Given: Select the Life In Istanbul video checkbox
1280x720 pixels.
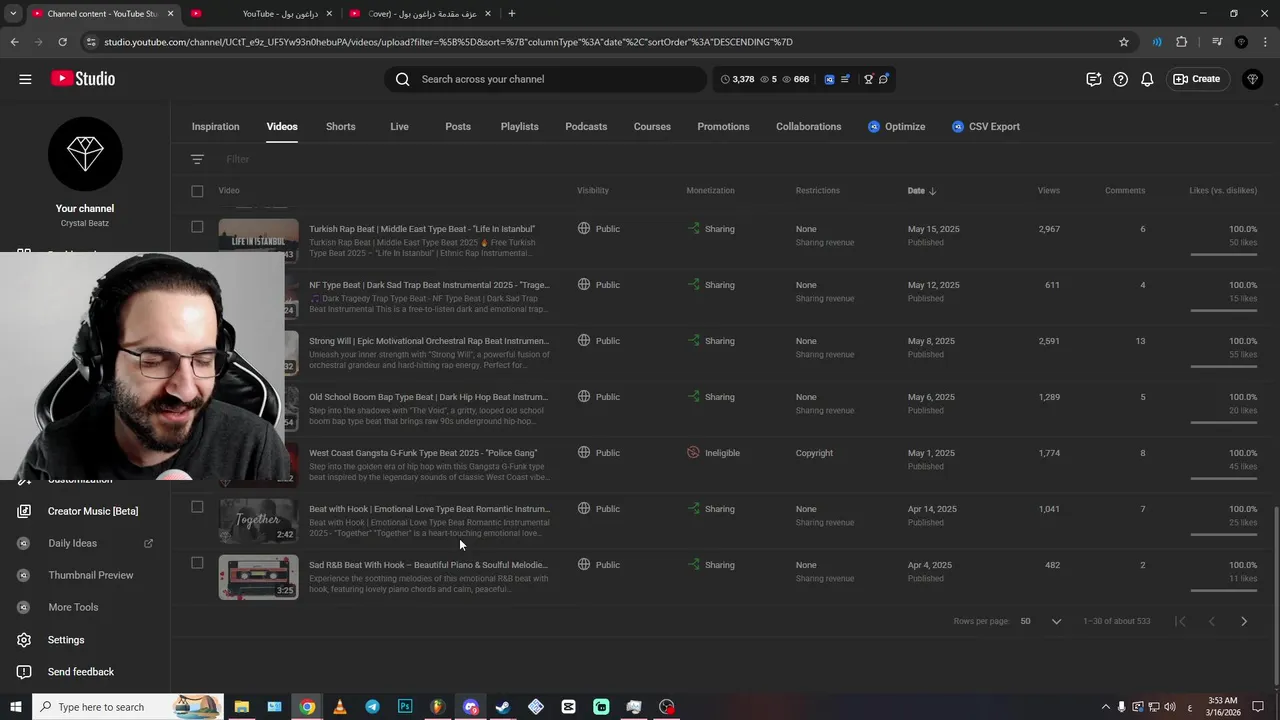Looking at the screenshot, I should [x=197, y=227].
